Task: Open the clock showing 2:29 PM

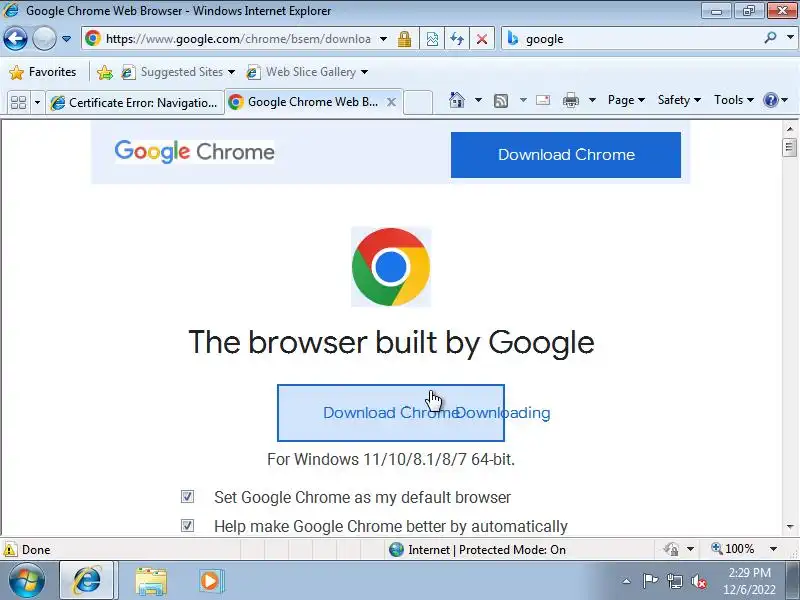Action: pyautogui.click(x=749, y=581)
